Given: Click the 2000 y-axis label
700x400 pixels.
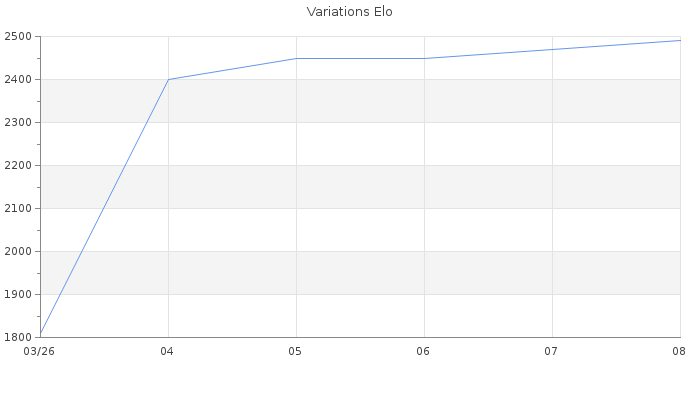Looking at the screenshot, I should 18,251.
